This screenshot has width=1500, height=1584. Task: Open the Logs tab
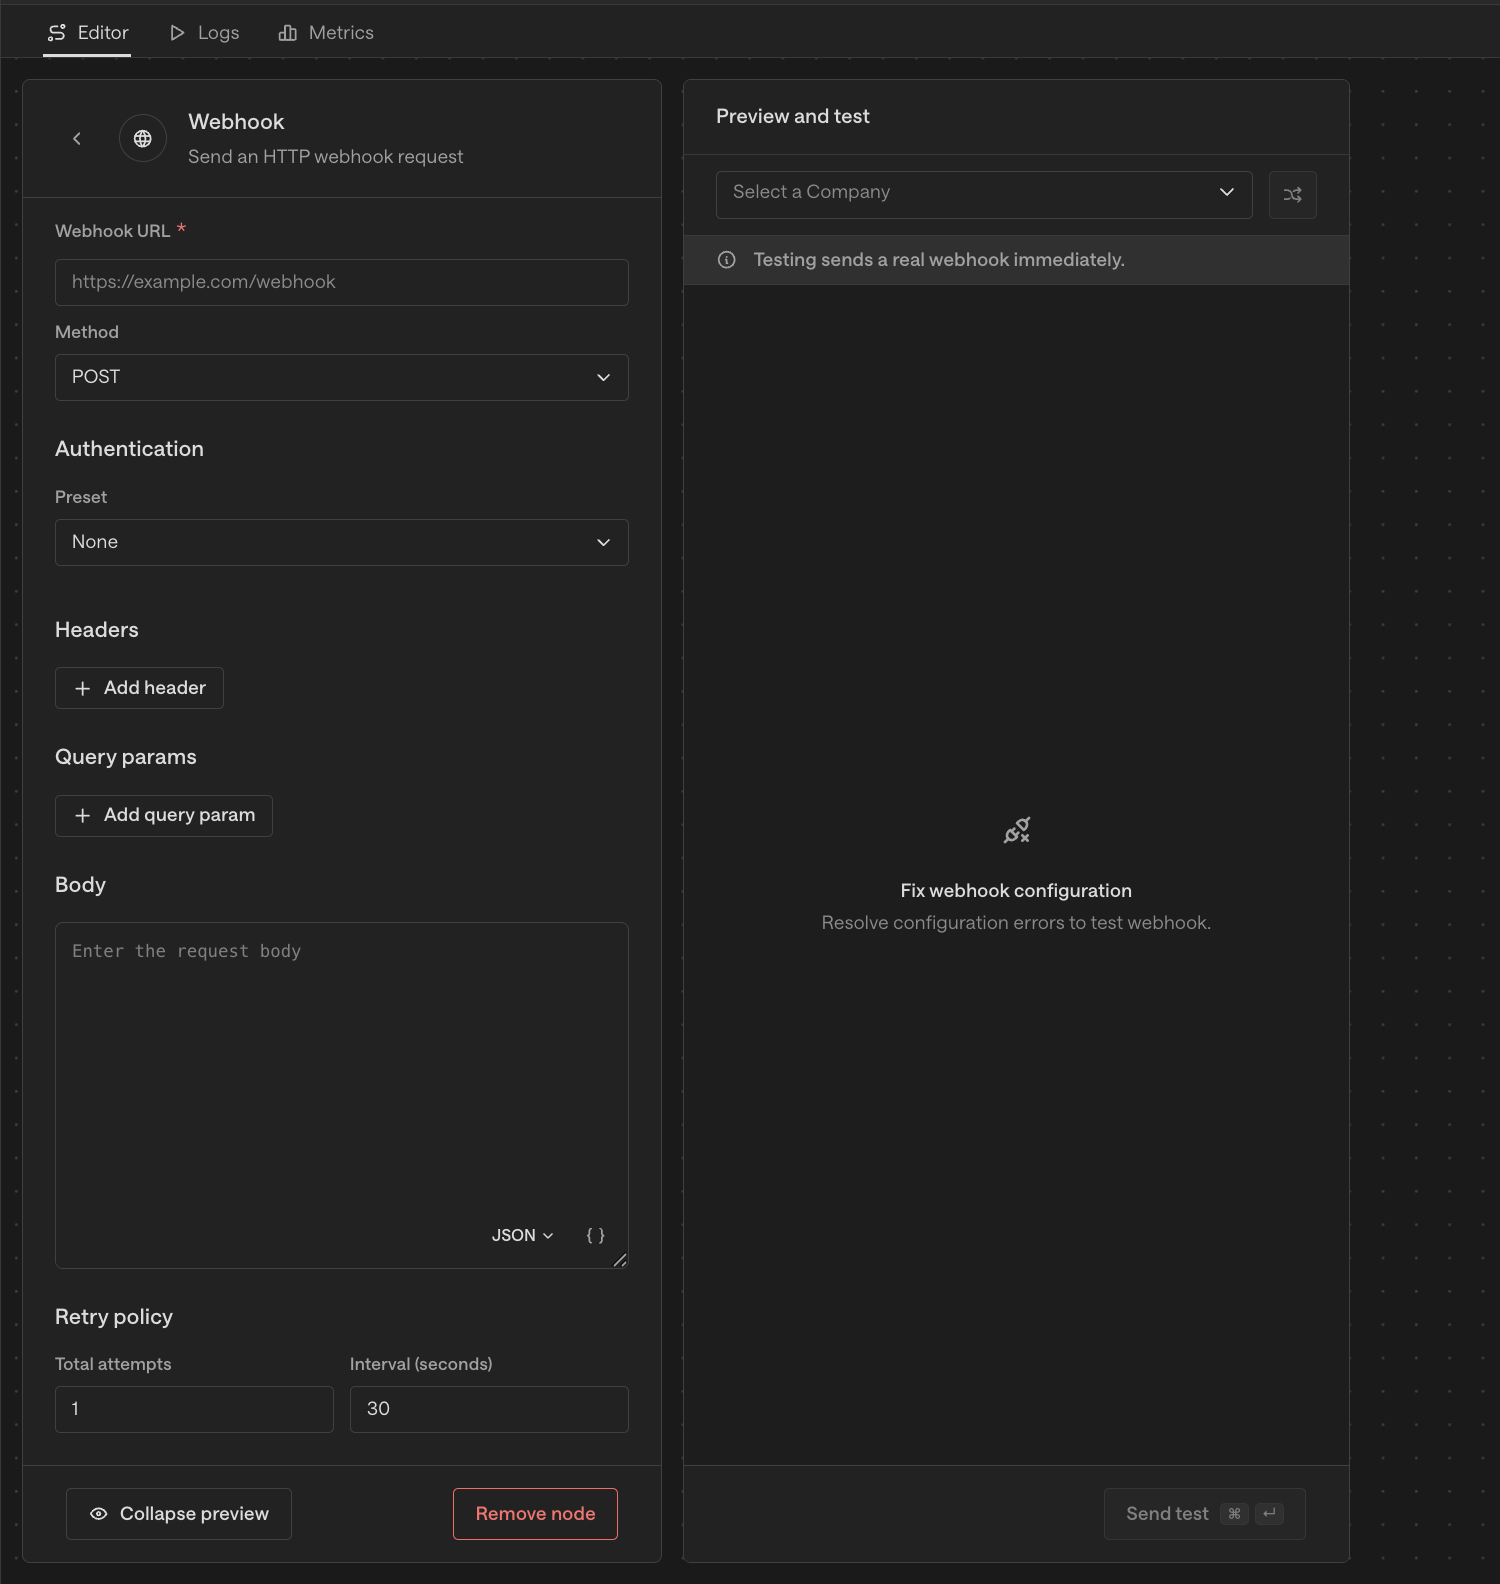pyautogui.click(x=204, y=33)
